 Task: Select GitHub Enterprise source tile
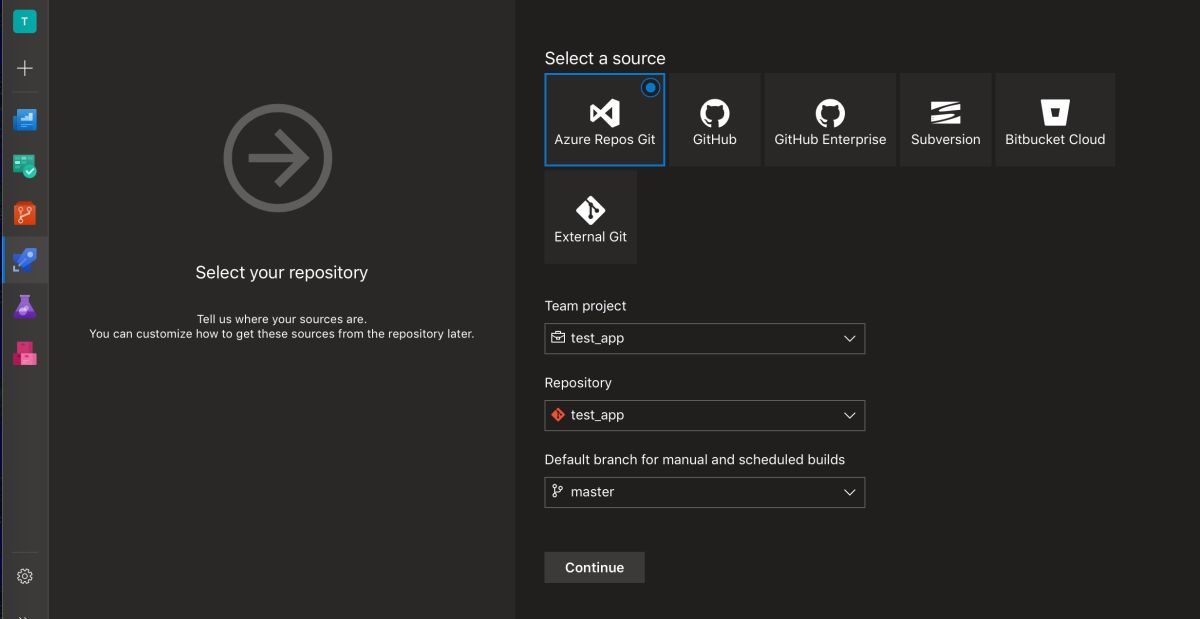[x=830, y=119]
